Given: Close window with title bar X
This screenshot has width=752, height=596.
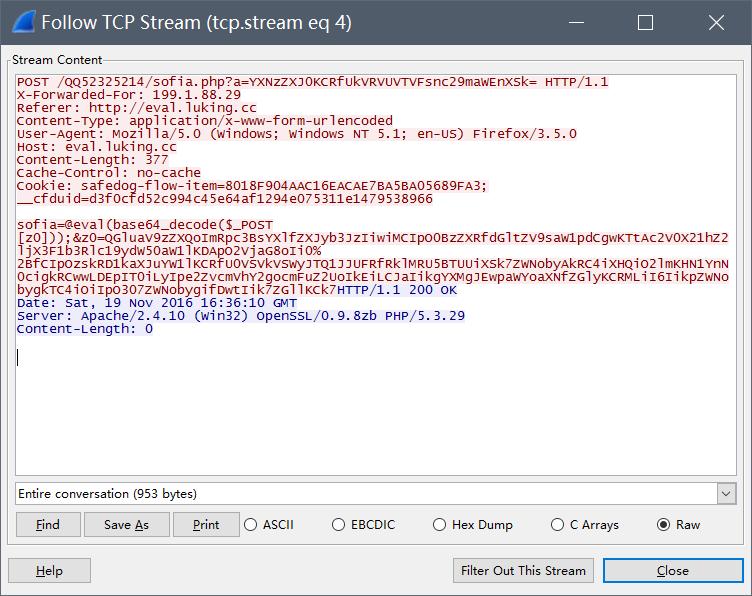Looking at the screenshot, I should [716, 23].
